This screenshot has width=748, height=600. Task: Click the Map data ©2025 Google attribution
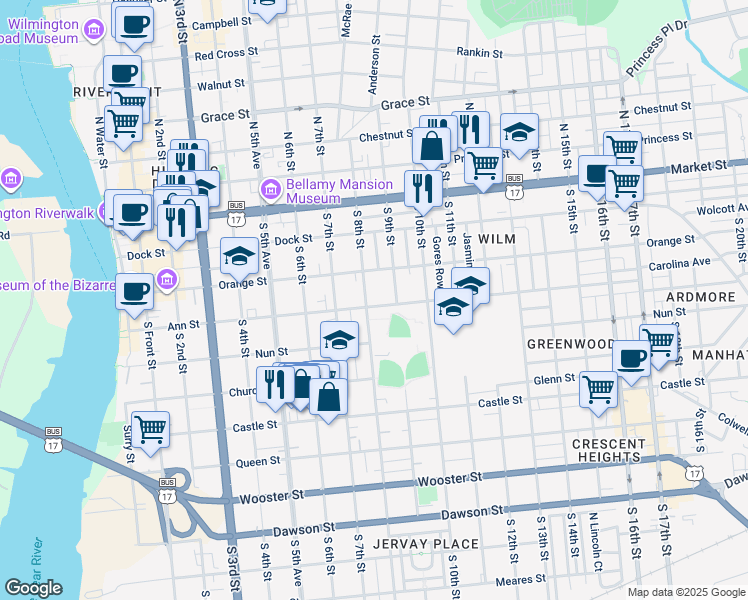coord(686,592)
